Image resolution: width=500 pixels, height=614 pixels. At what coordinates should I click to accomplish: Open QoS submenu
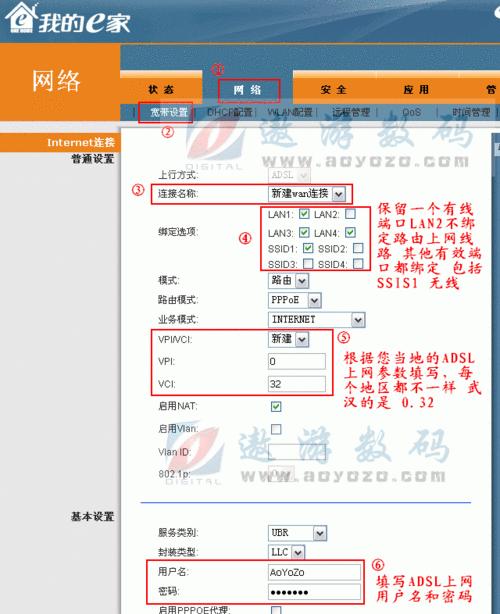412,112
